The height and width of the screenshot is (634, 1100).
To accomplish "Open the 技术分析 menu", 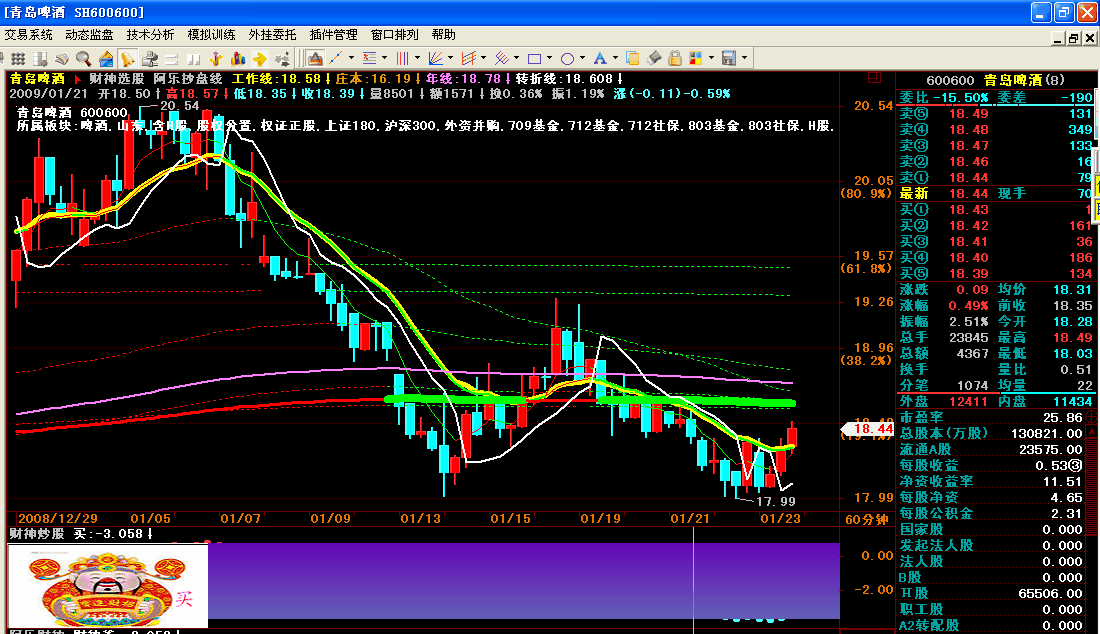I will click(x=150, y=34).
